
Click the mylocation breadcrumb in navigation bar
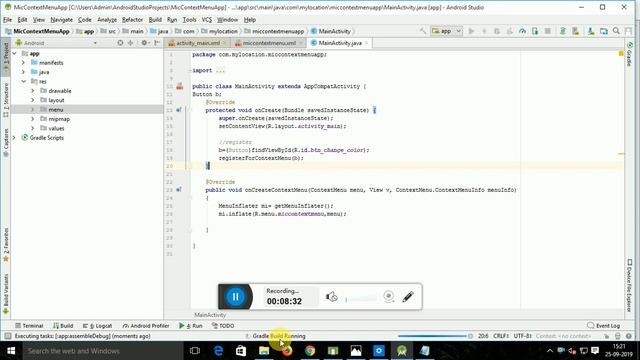tap(220, 31)
